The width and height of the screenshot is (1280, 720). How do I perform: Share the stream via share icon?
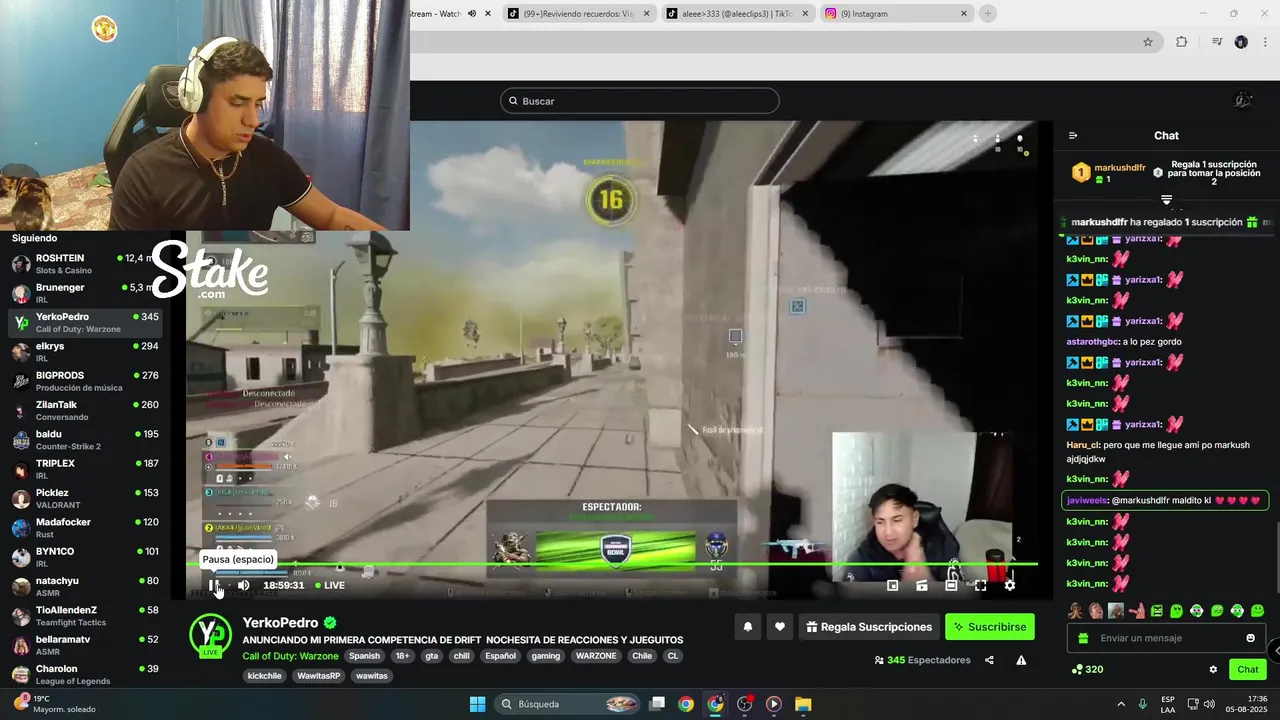point(989,660)
